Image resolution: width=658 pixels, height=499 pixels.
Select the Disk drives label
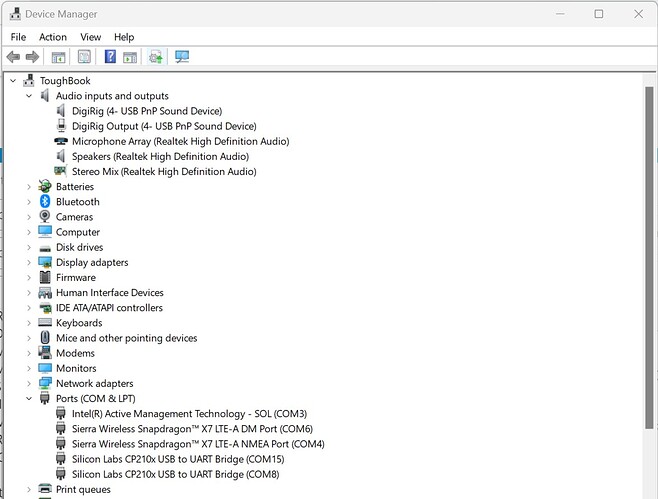[79, 247]
